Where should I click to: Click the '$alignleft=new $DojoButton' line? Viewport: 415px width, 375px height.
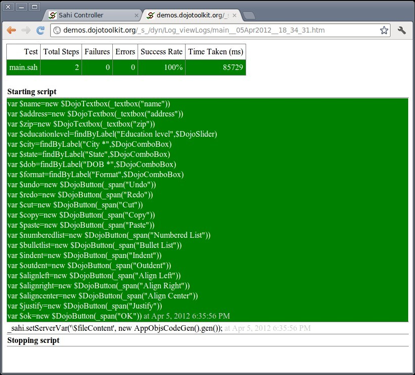[94, 276]
